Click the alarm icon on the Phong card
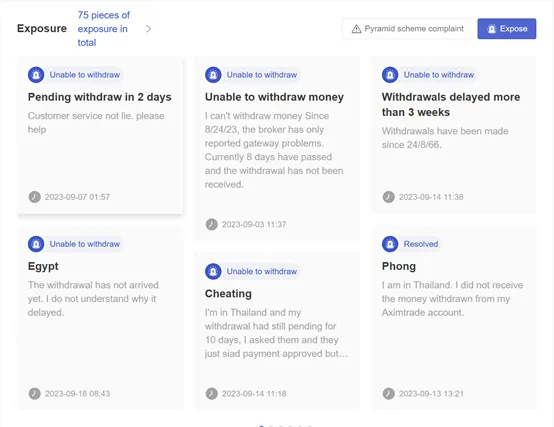The image size is (554, 427). (x=390, y=244)
